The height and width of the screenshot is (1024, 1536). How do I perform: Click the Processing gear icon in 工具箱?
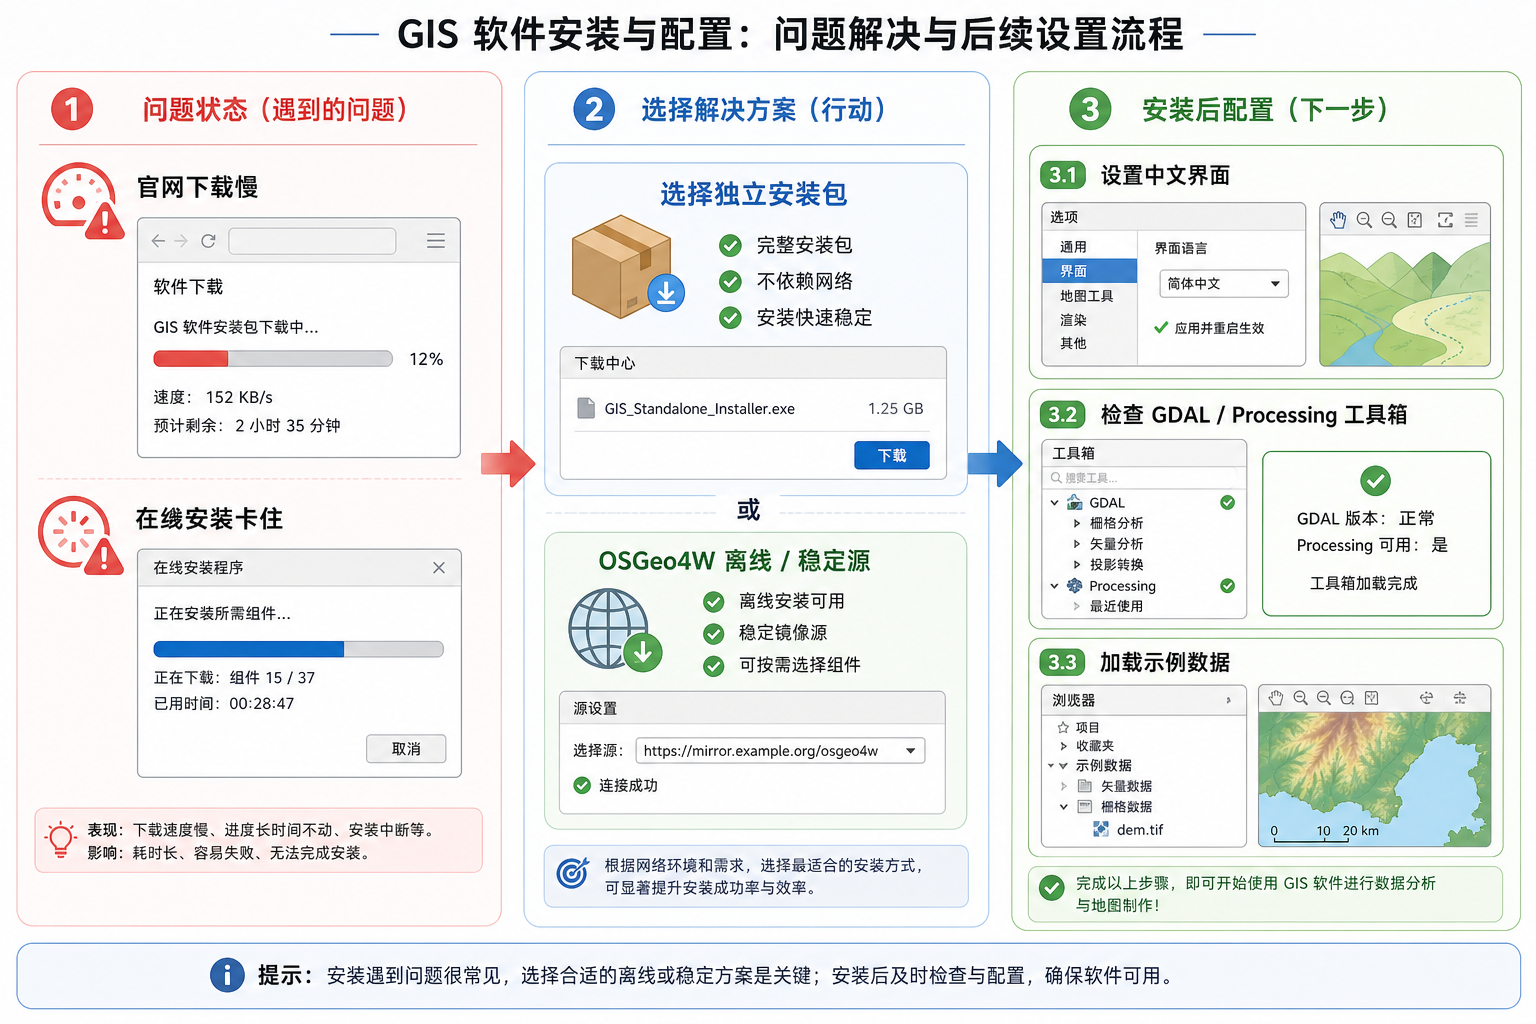tap(1075, 586)
